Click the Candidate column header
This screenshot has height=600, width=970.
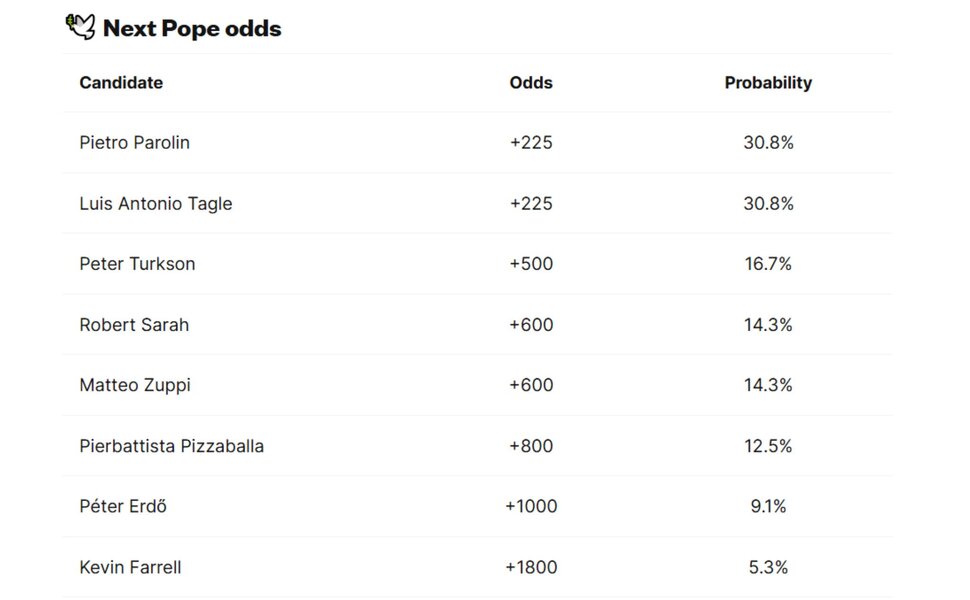(x=121, y=83)
